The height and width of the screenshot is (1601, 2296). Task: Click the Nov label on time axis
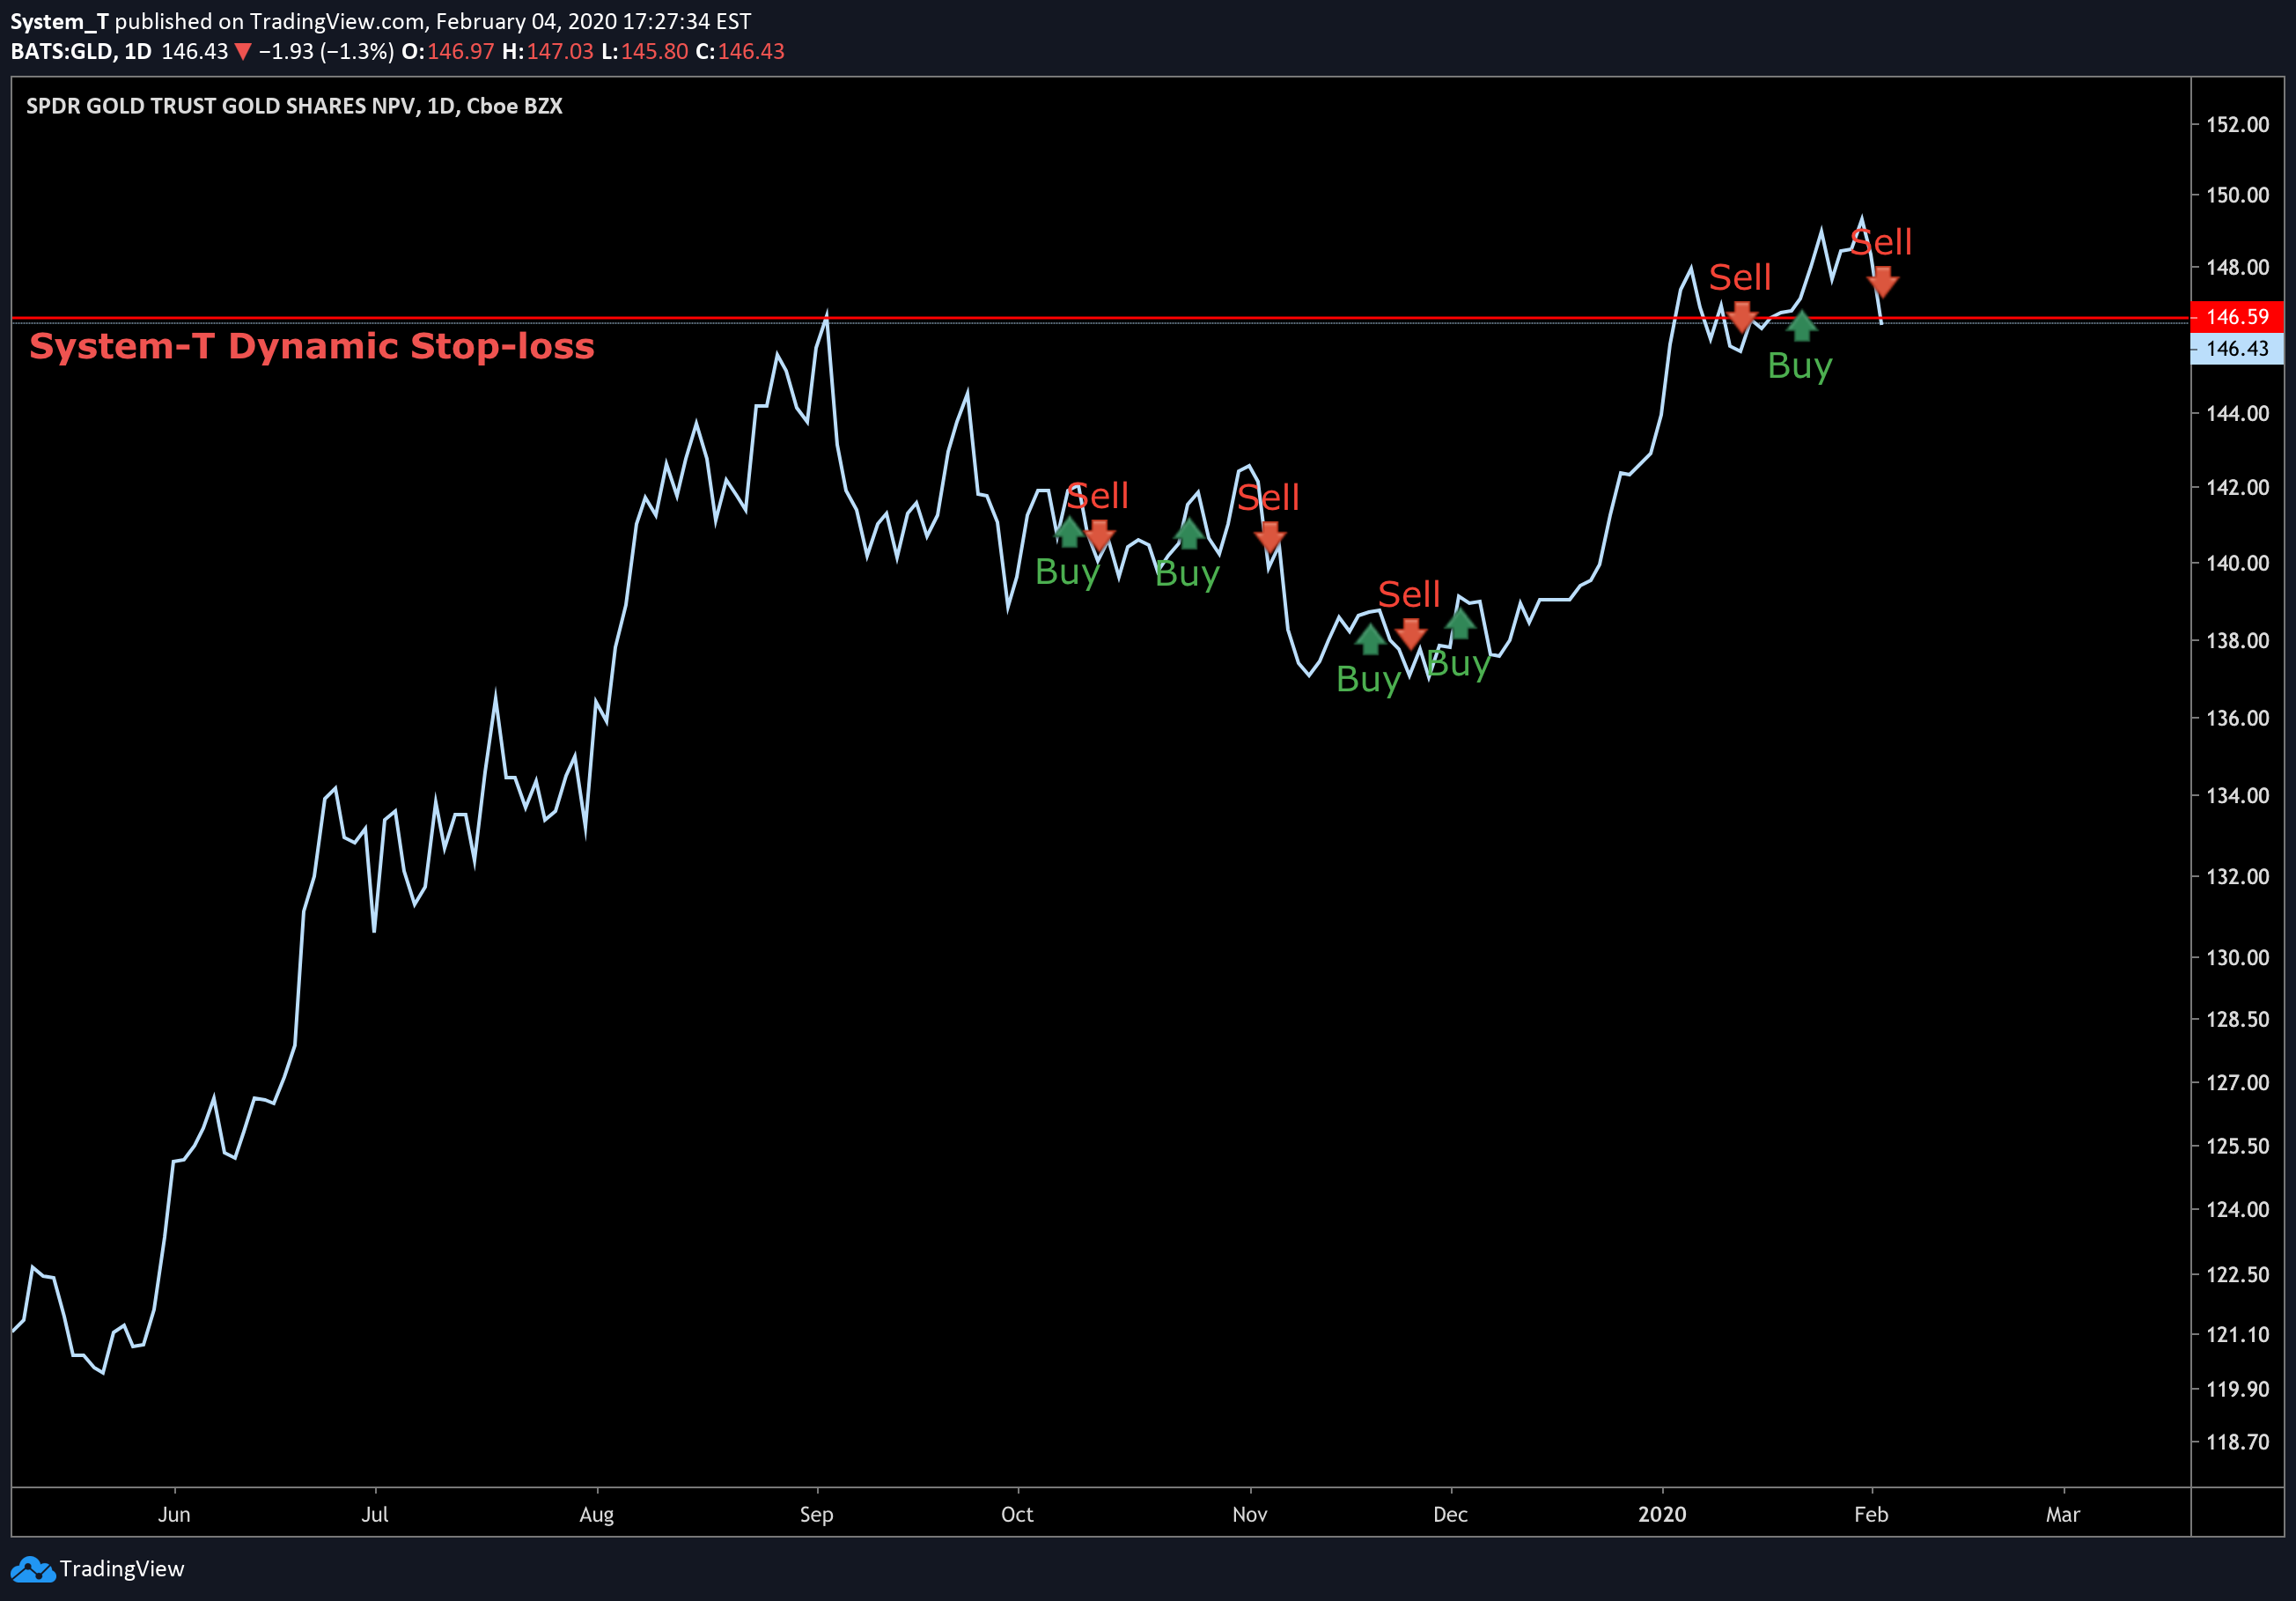tap(1250, 1514)
